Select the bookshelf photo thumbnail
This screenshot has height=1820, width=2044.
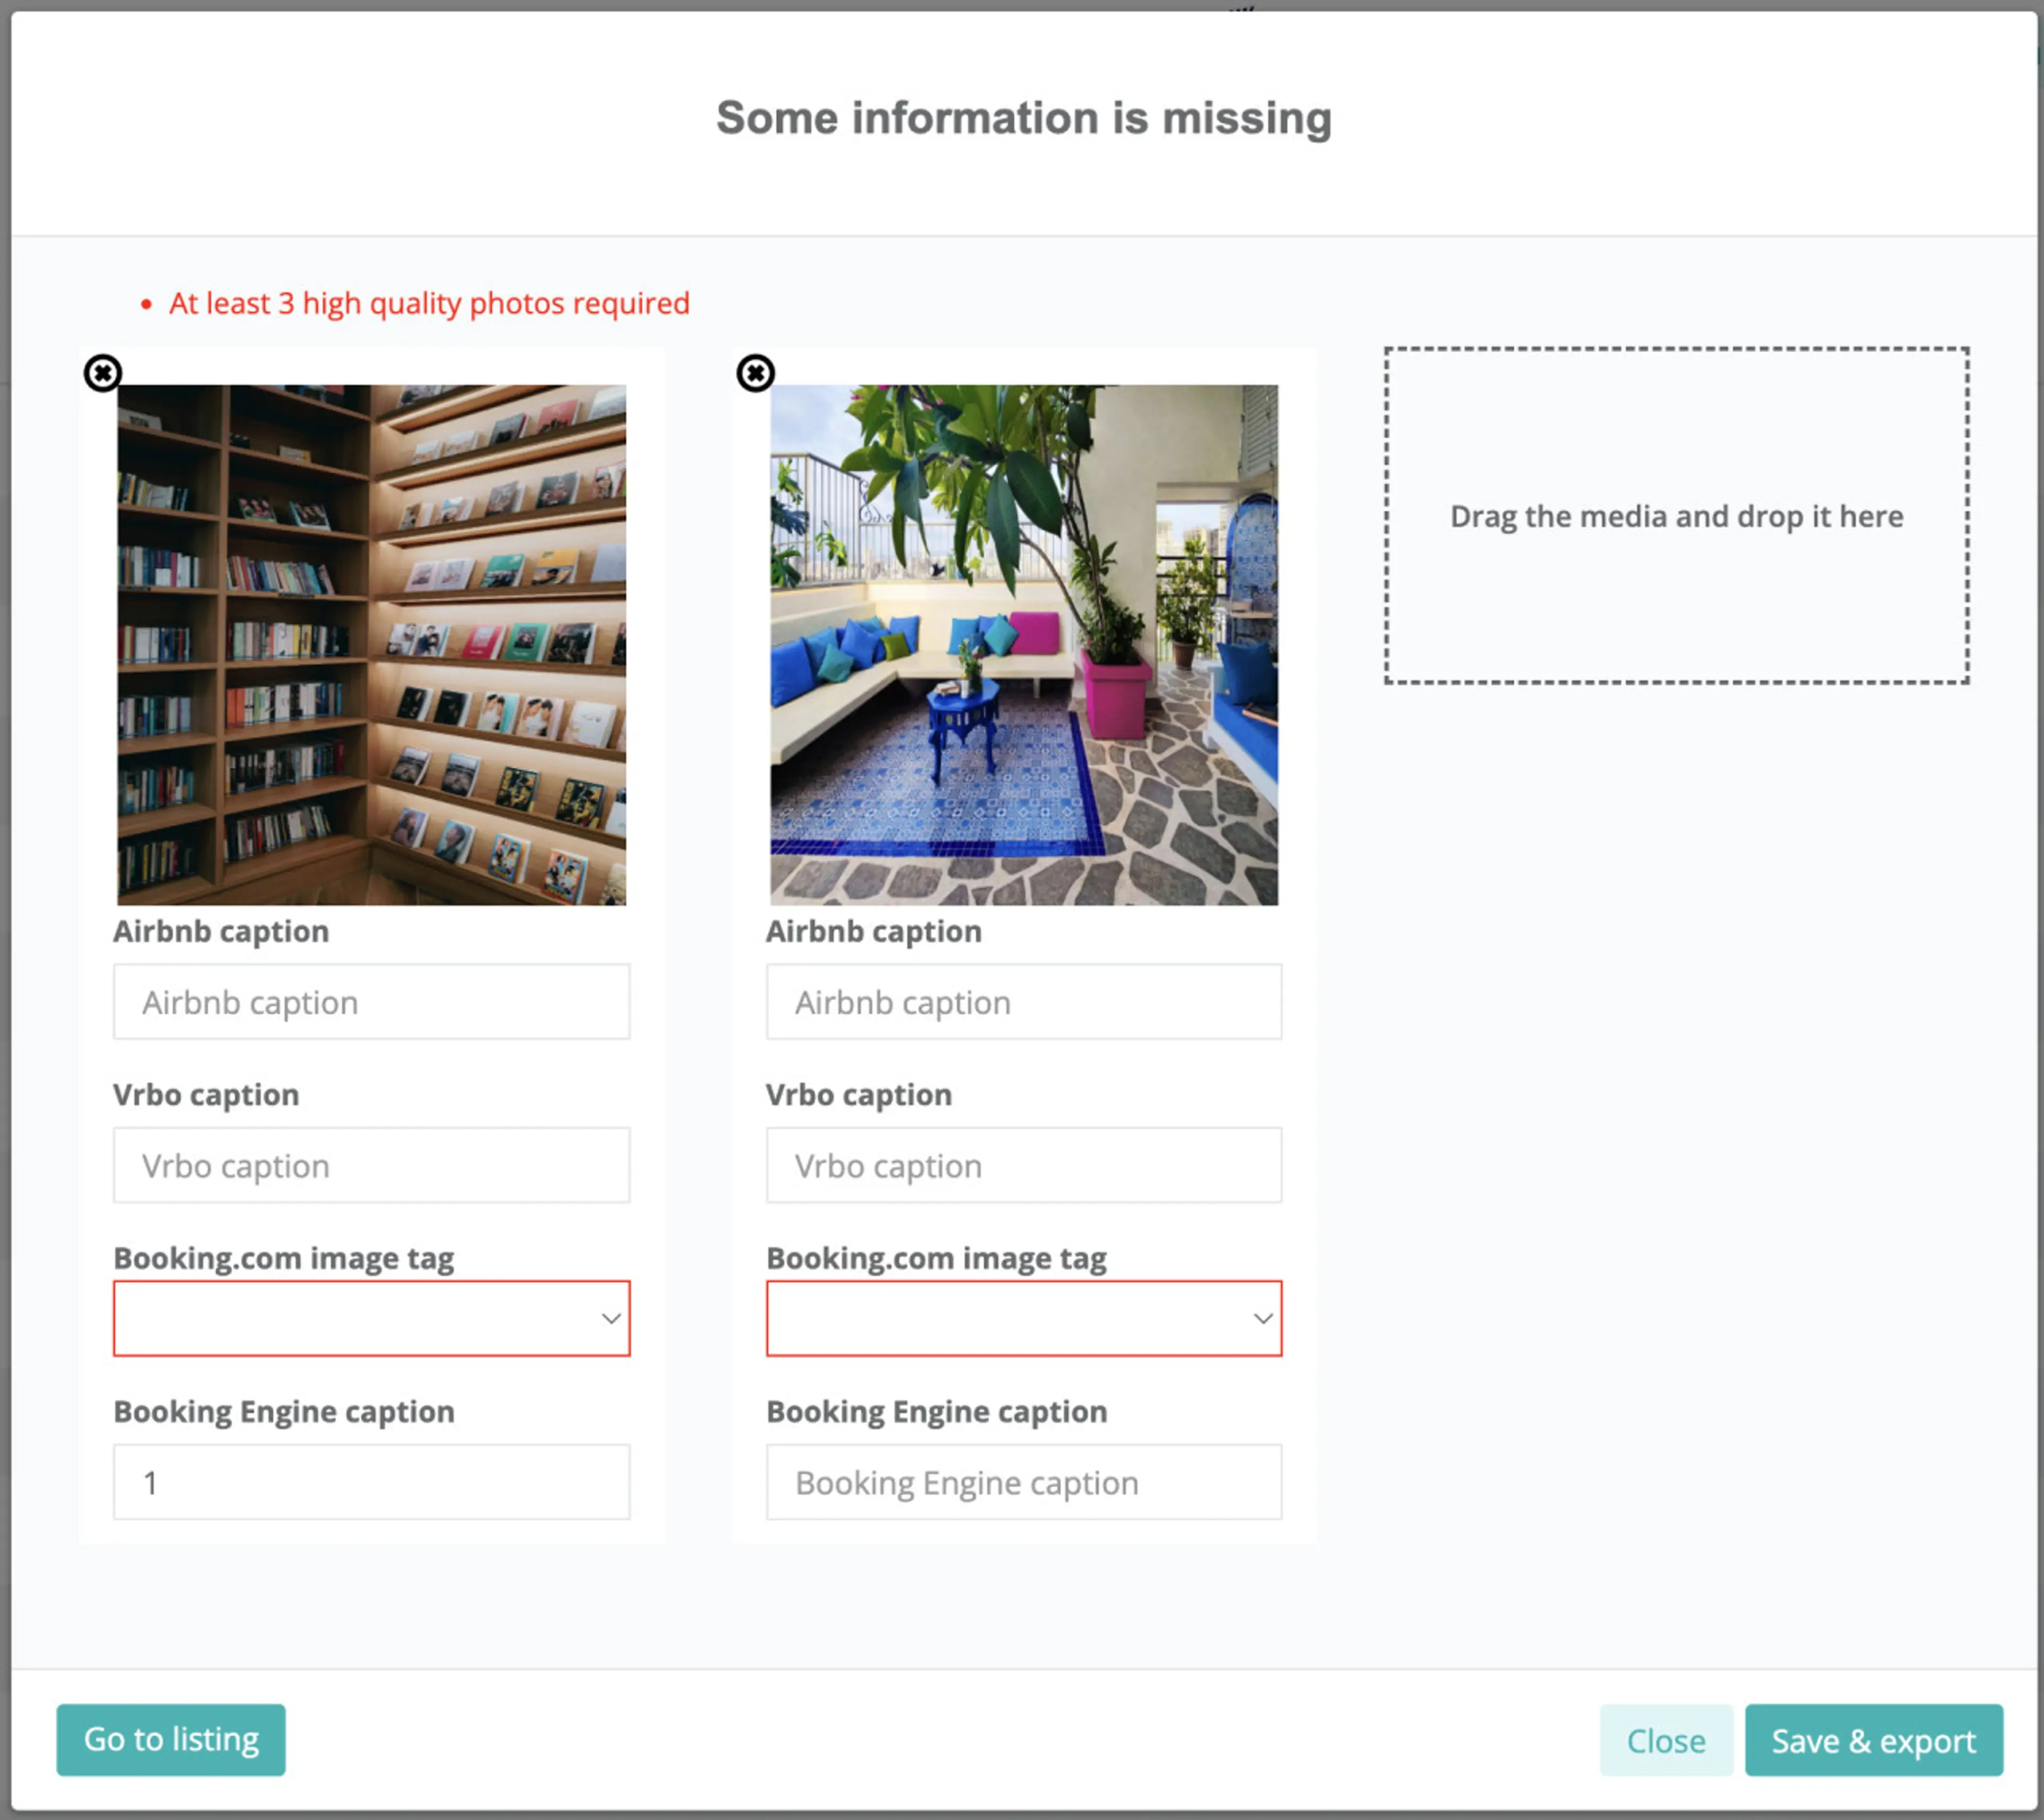click(x=372, y=645)
